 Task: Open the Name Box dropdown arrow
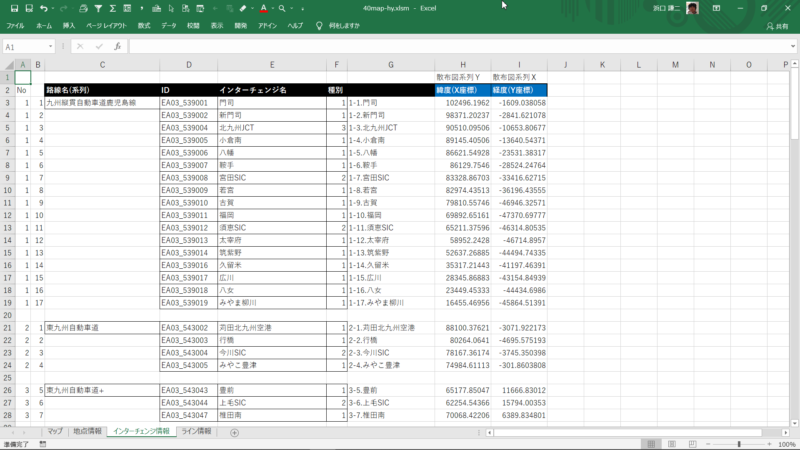(x=50, y=47)
